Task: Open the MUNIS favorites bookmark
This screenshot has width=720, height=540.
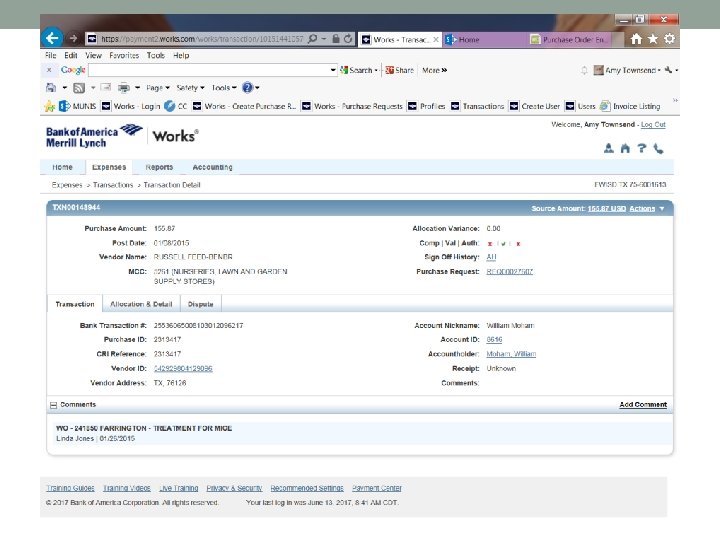Action: click(x=78, y=106)
